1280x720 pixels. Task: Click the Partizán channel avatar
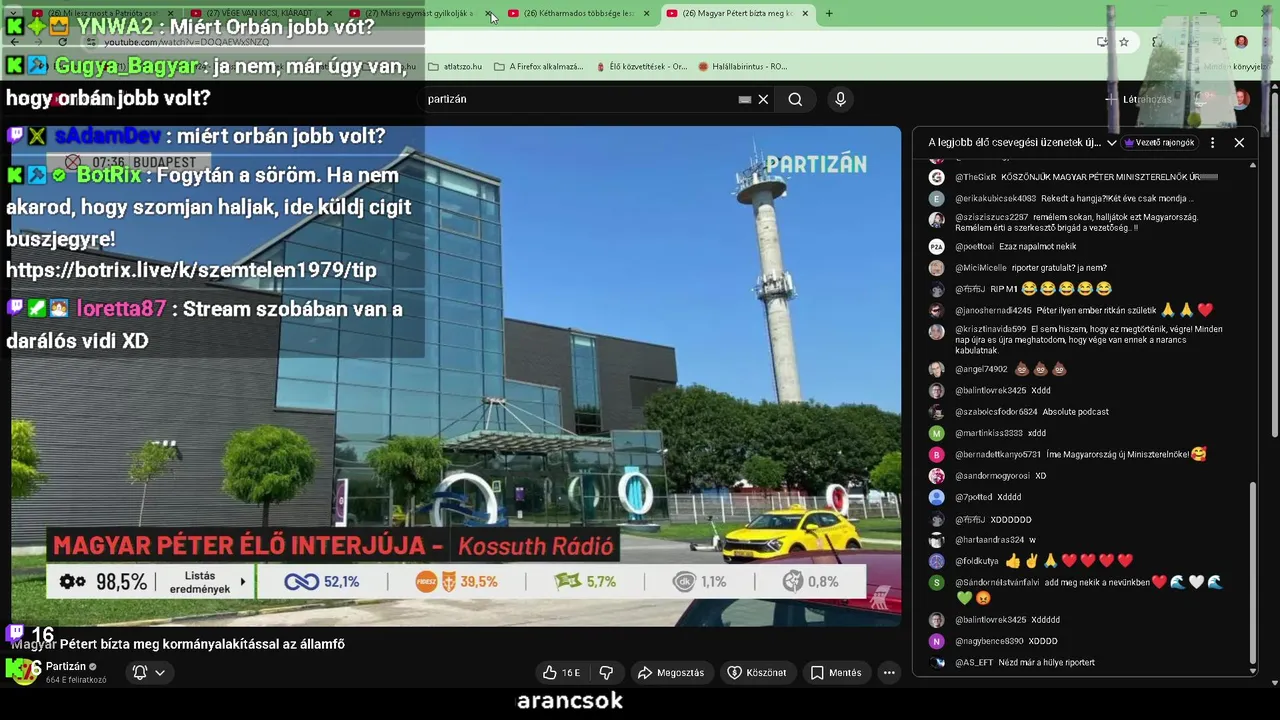tap(26, 672)
